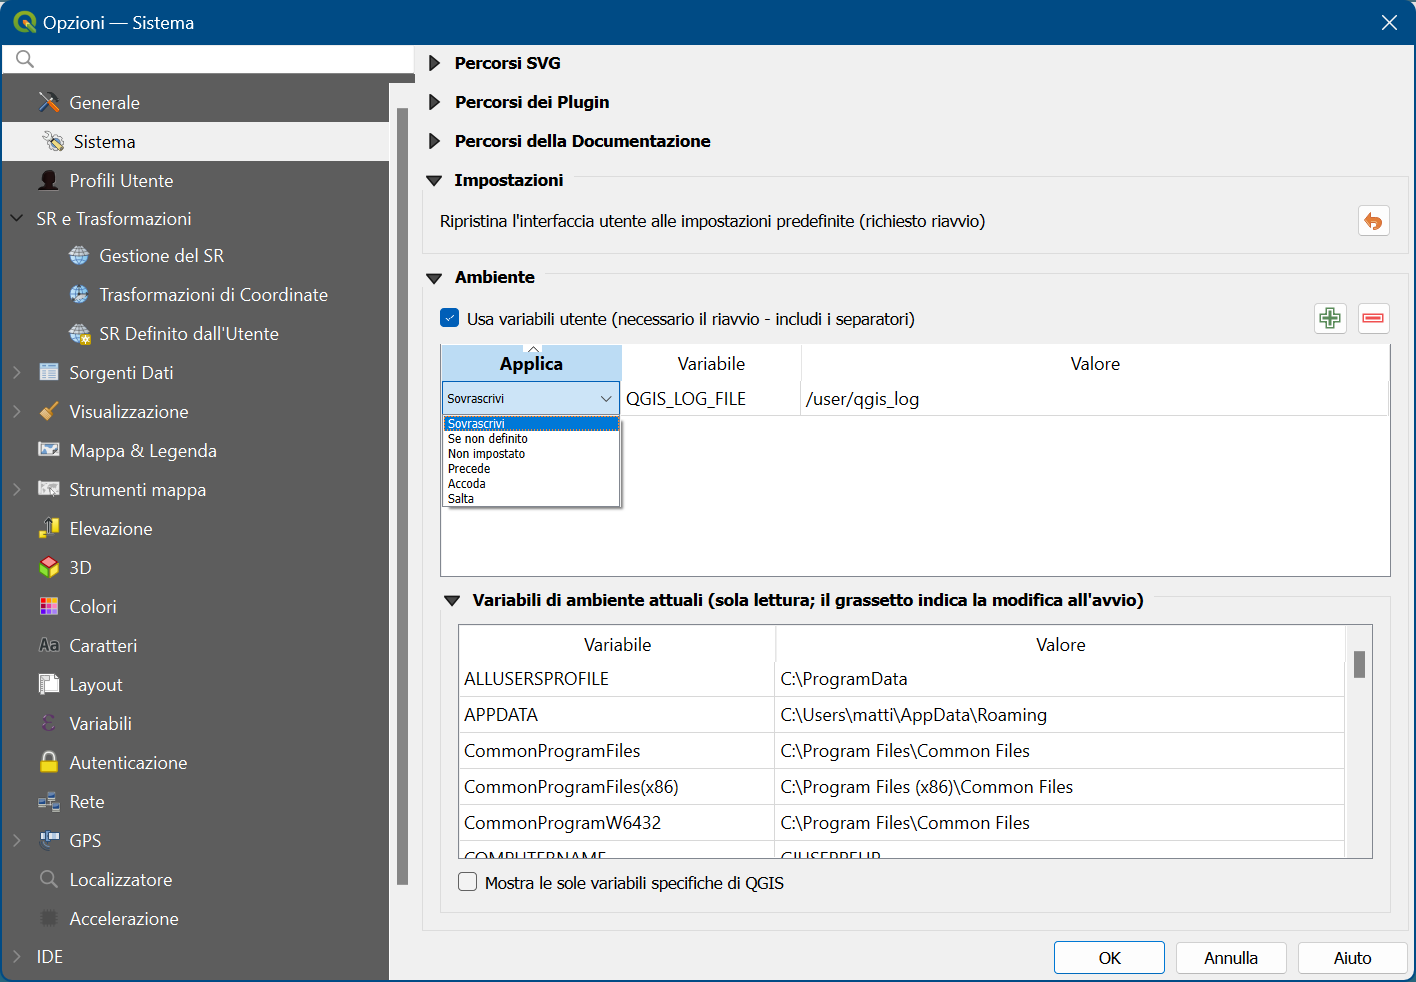Image resolution: width=1416 pixels, height=982 pixels.
Task: Open help with the Aiuto button
Action: [x=1352, y=957]
